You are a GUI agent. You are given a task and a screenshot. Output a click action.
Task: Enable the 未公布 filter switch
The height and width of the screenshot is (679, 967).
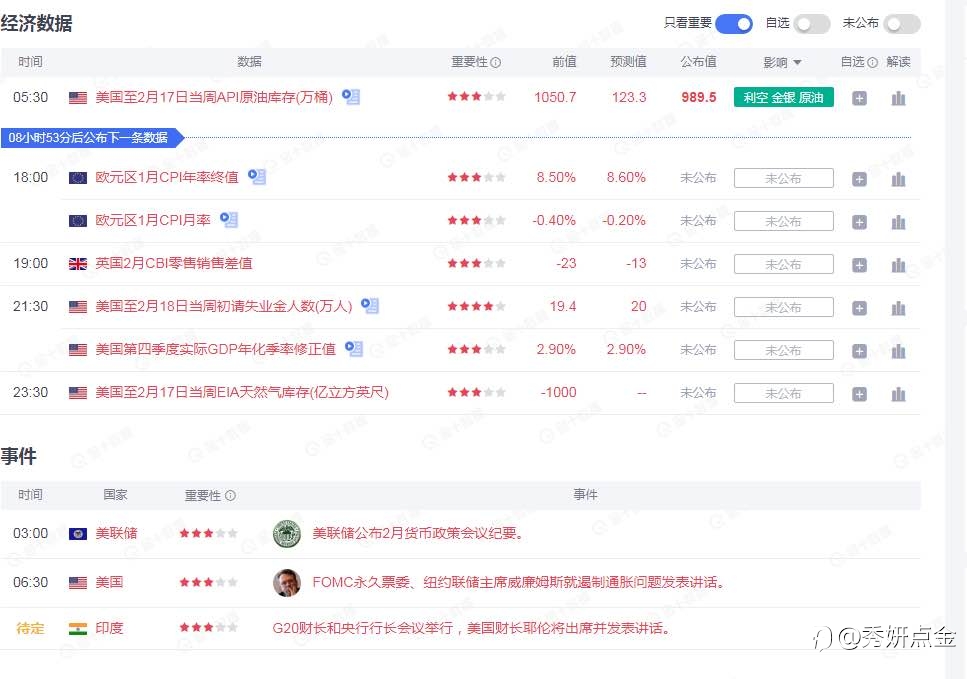902,24
